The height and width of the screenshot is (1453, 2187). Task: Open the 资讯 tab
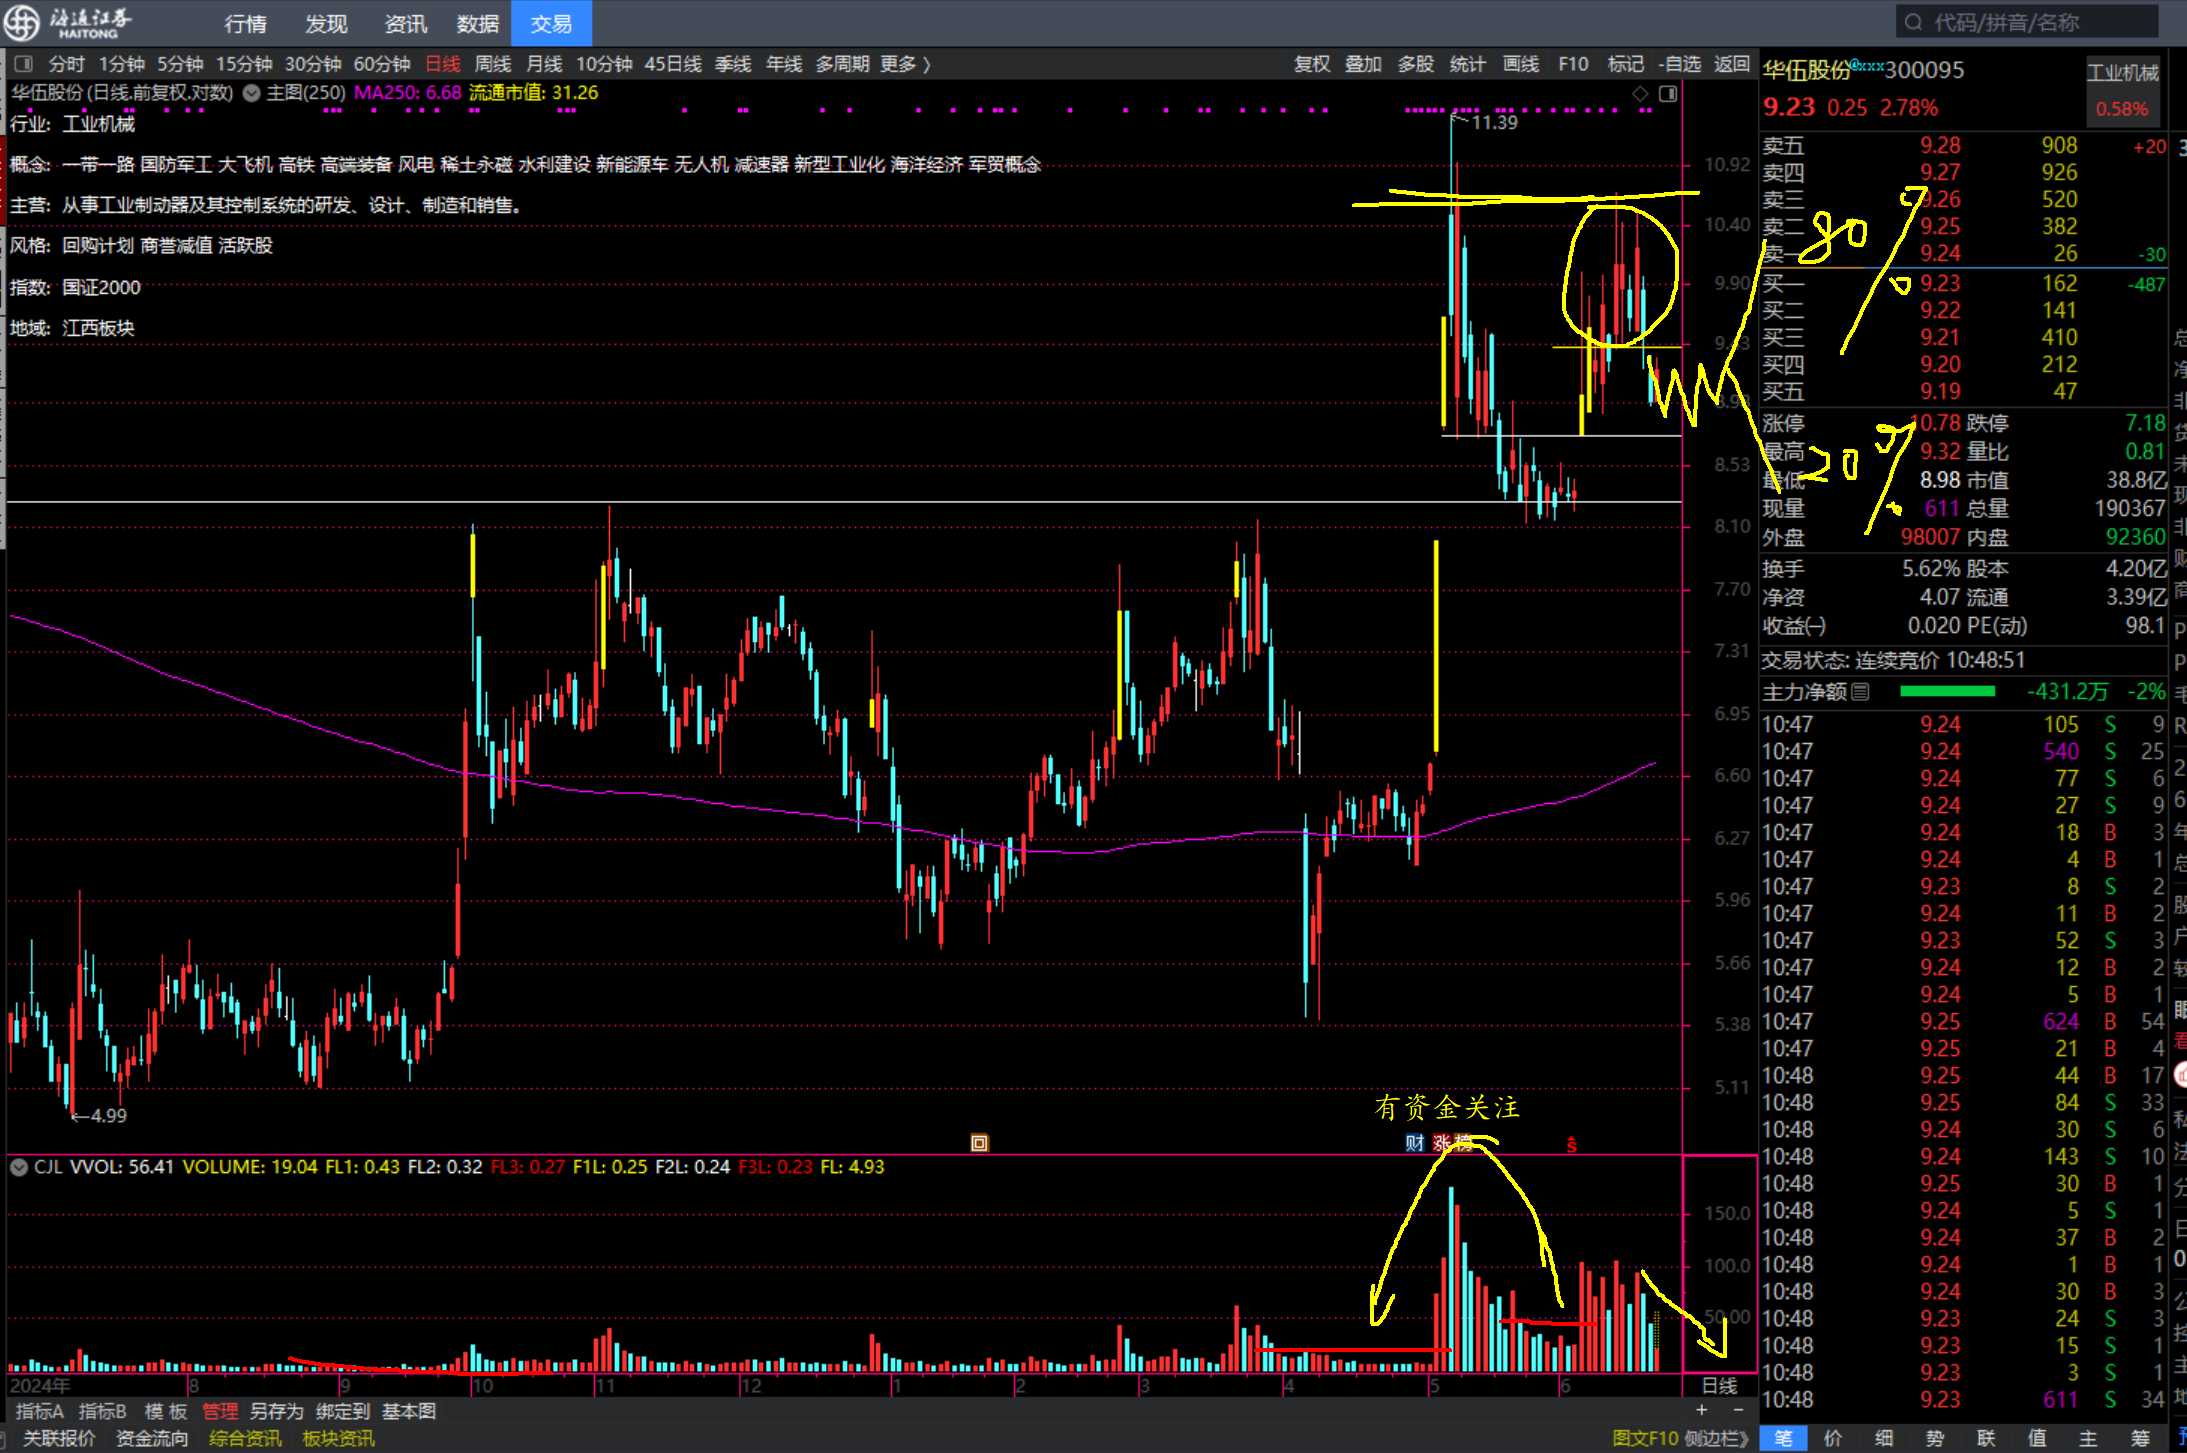(405, 23)
